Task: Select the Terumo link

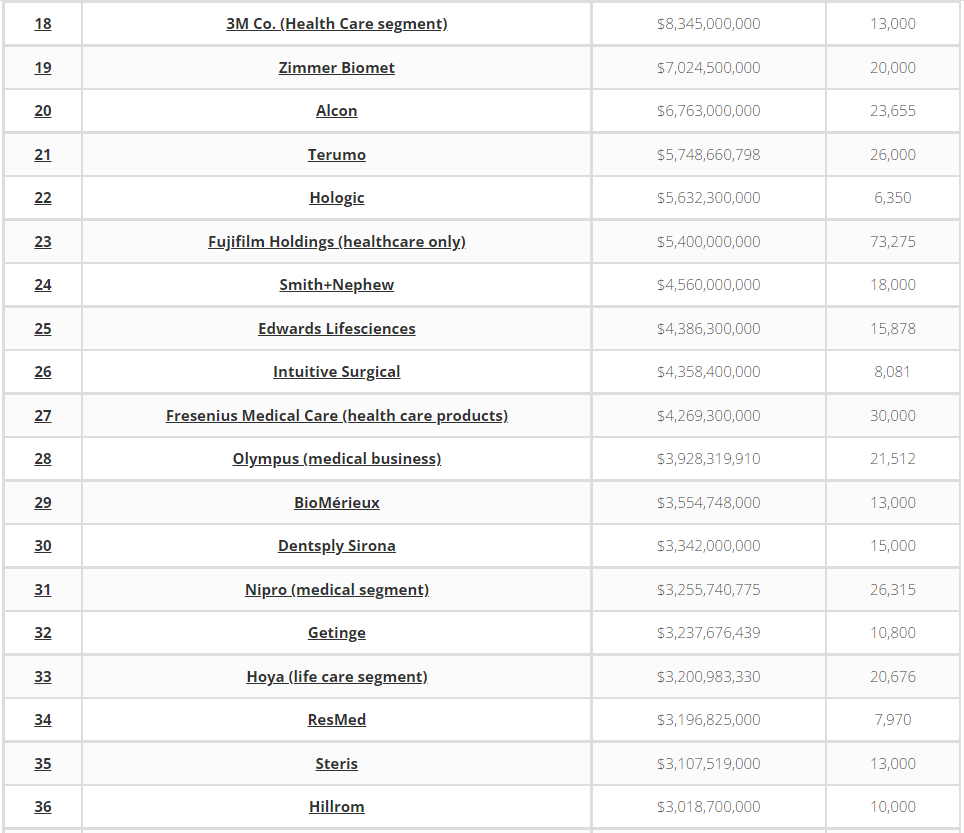Action: 336,154
